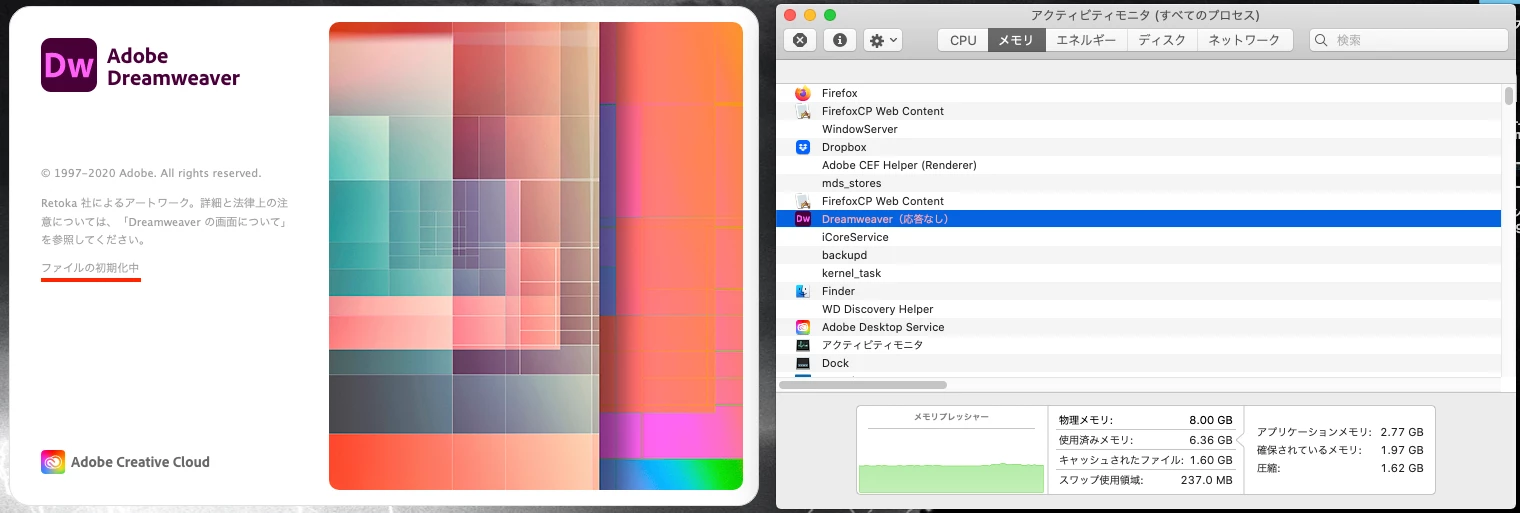Select Adobe Desktop Service process row
1520x513 pixels.
coord(1139,327)
